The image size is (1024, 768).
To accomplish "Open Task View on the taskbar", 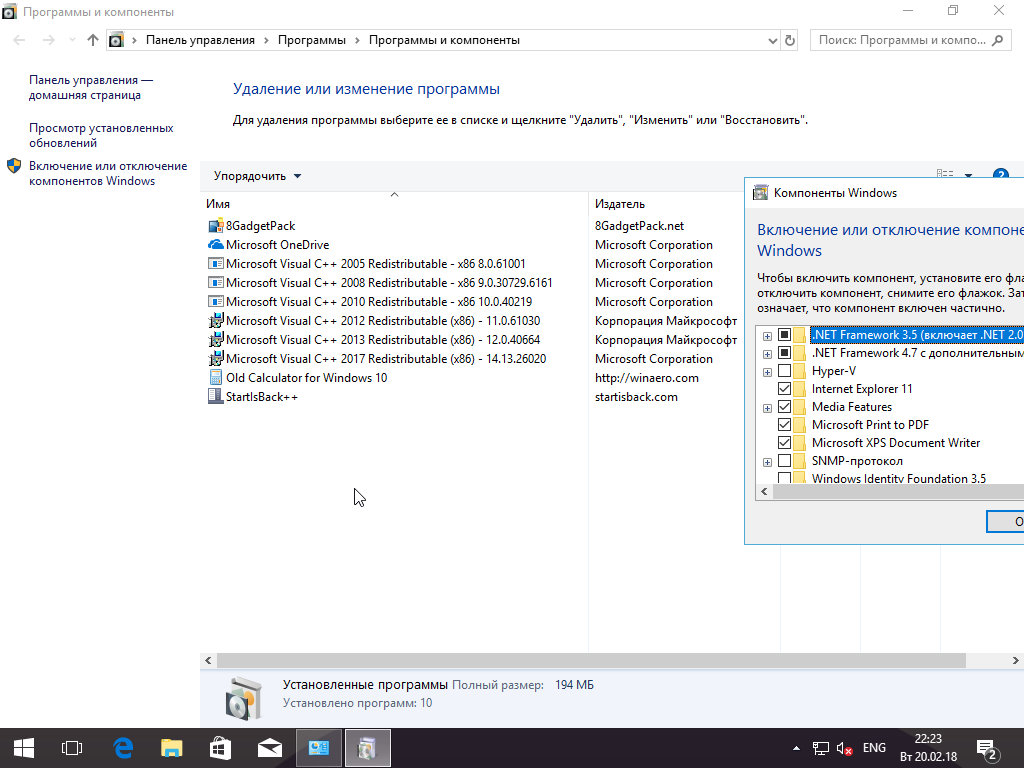I will 72,748.
